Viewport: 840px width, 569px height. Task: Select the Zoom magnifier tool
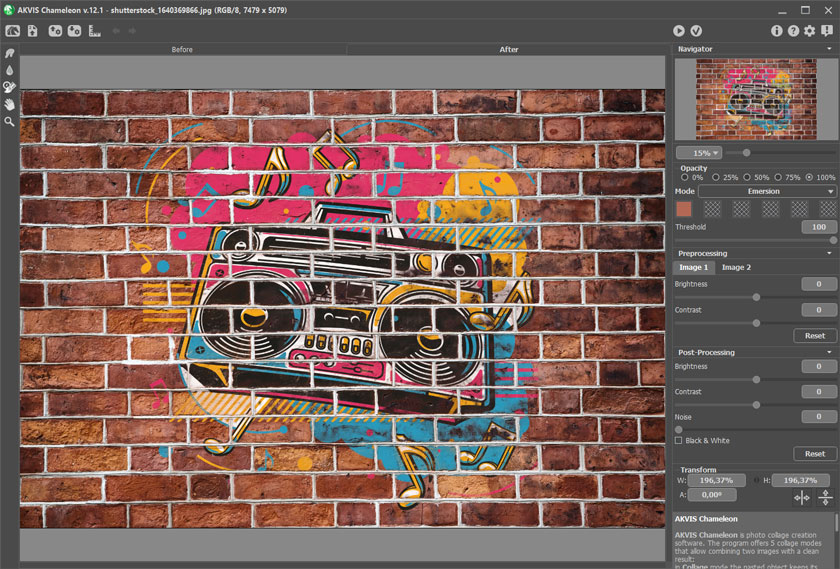(x=10, y=122)
